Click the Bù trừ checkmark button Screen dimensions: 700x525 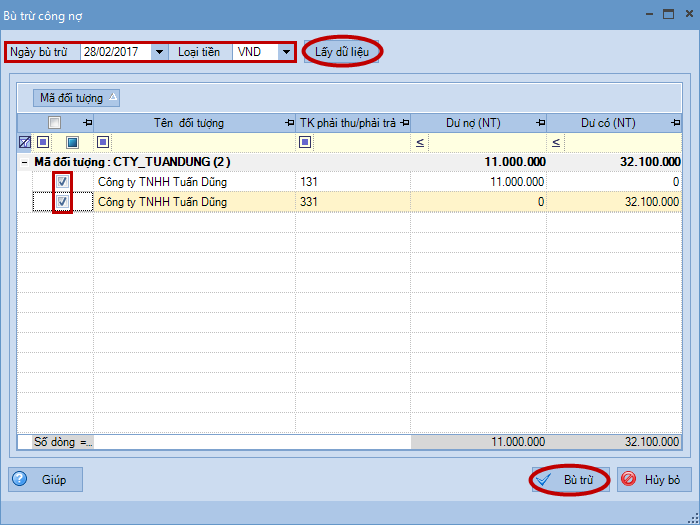568,480
